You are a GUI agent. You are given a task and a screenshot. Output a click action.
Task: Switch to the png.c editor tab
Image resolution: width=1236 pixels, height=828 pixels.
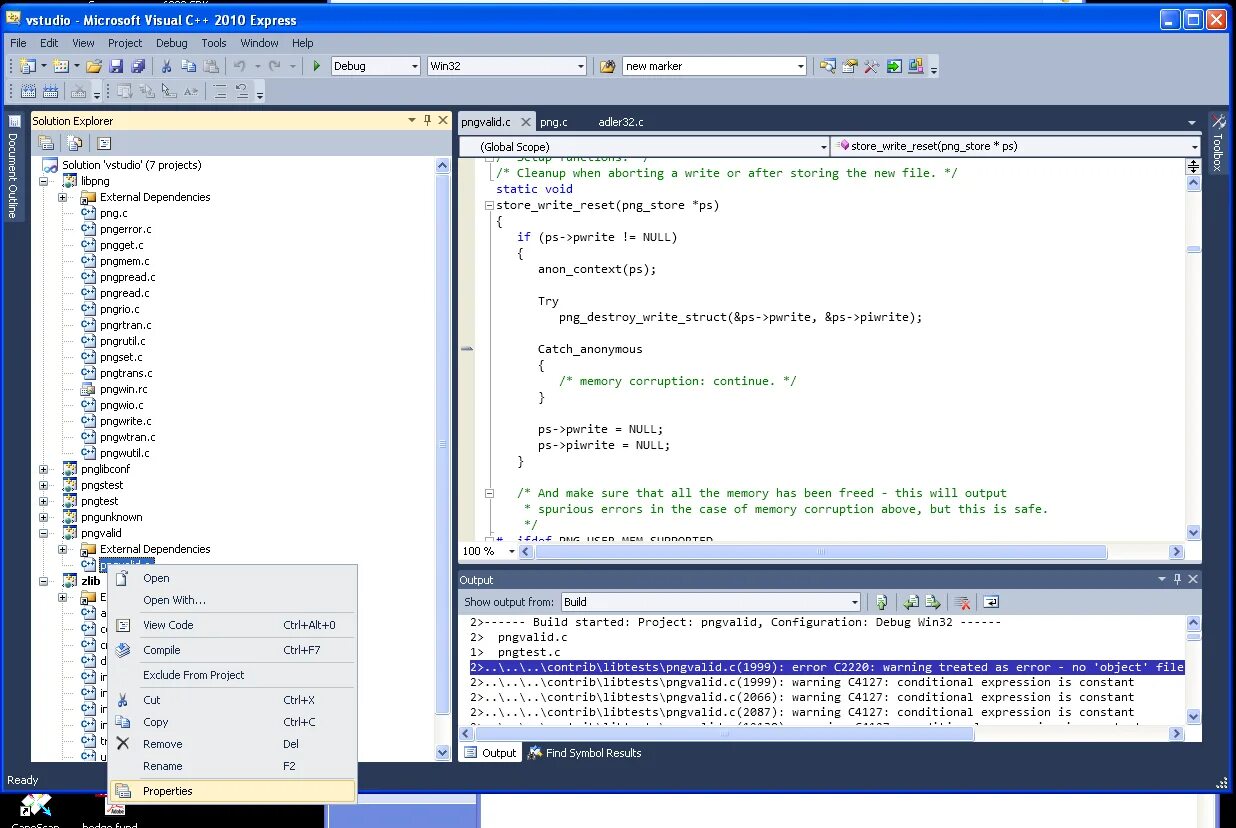pyautogui.click(x=554, y=122)
